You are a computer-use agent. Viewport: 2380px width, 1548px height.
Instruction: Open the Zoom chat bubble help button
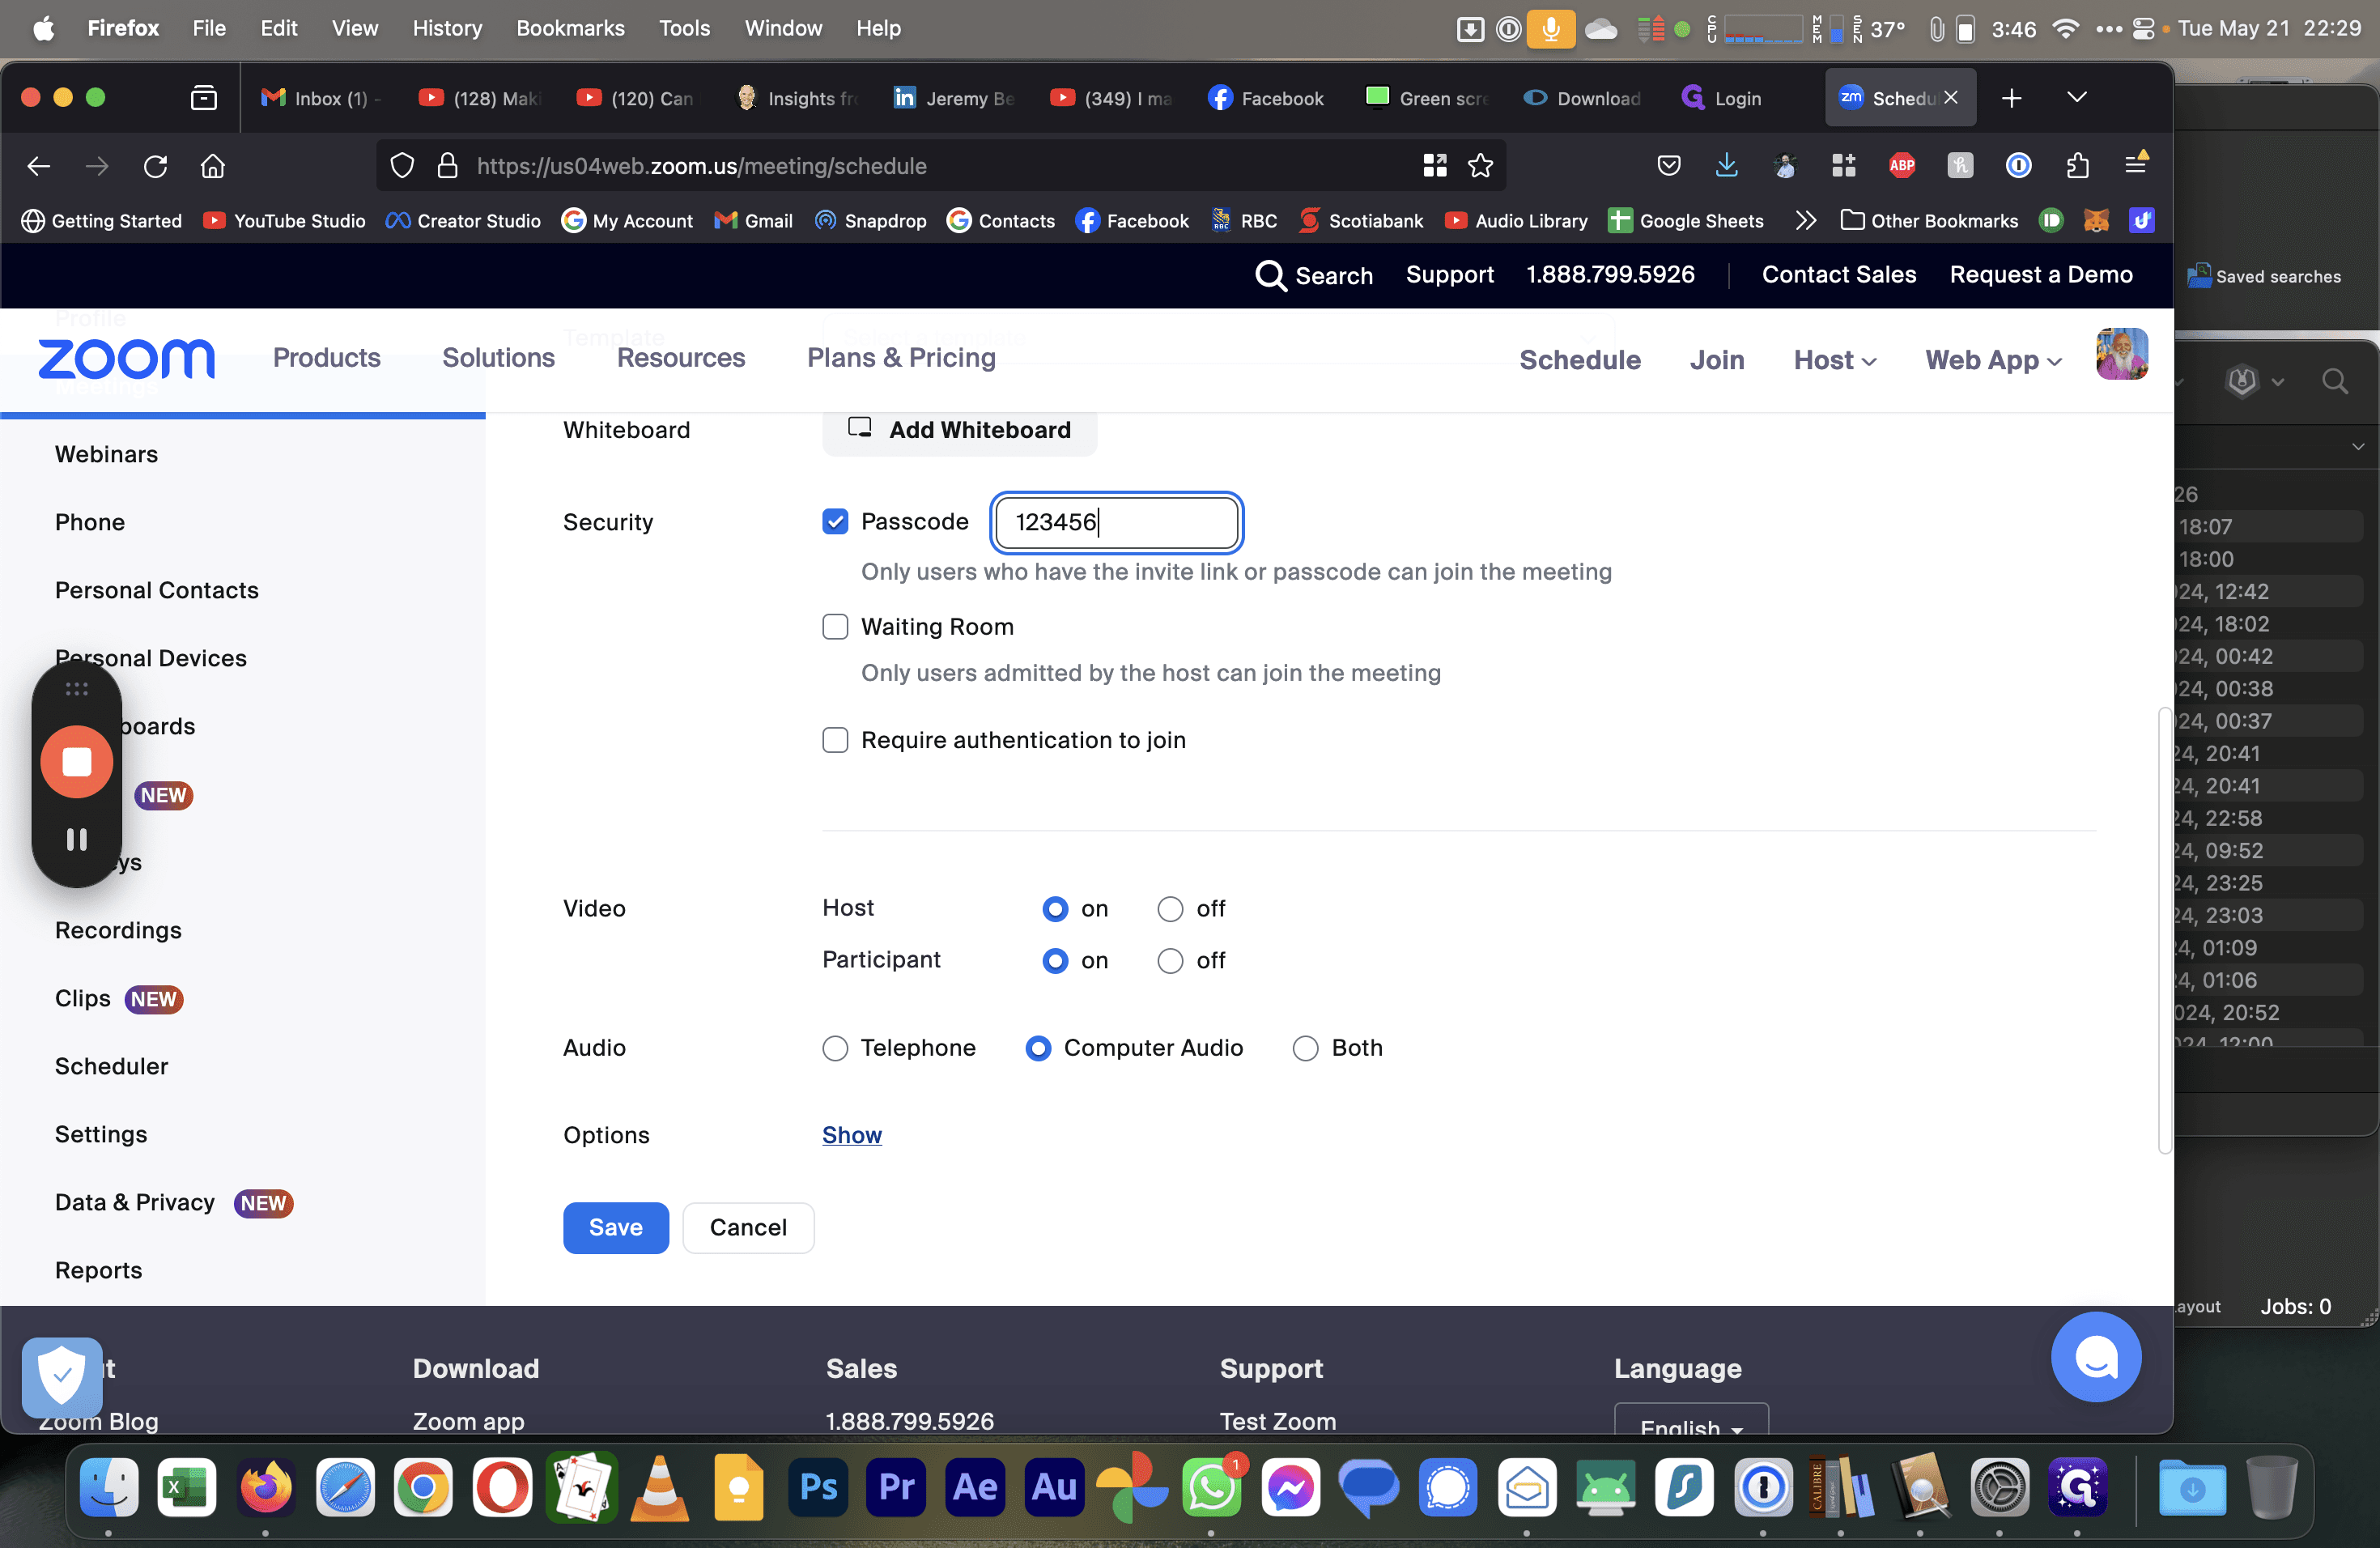pyautogui.click(x=2095, y=1356)
